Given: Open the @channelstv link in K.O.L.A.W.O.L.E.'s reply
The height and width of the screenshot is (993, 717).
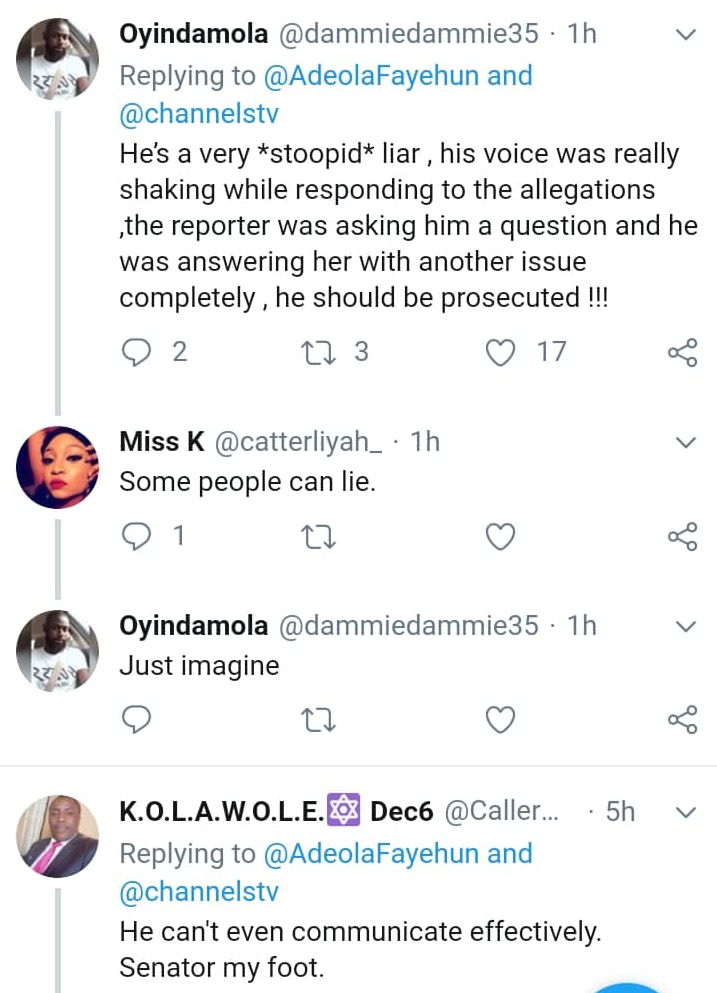Looking at the screenshot, I should [199, 891].
